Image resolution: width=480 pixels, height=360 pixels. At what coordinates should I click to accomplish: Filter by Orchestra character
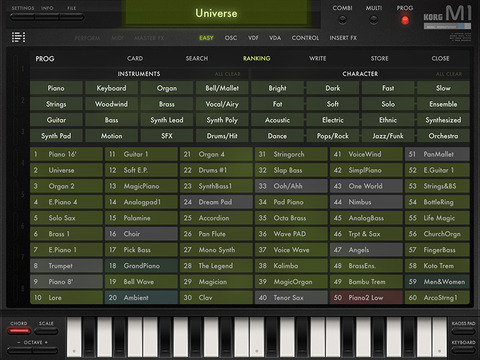(443, 136)
